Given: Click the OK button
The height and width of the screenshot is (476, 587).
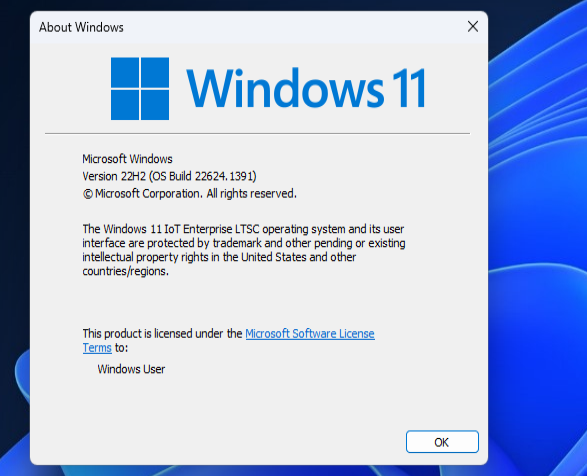Looking at the screenshot, I should (442, 442).
